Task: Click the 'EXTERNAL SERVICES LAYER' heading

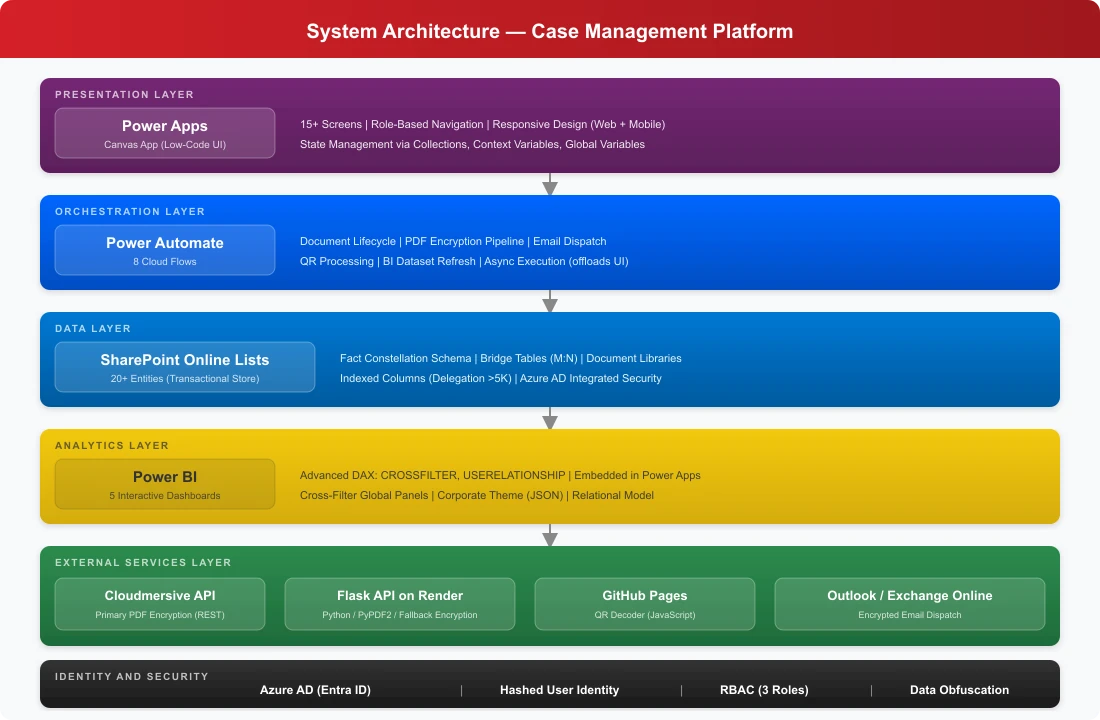Action: [143, 563]
